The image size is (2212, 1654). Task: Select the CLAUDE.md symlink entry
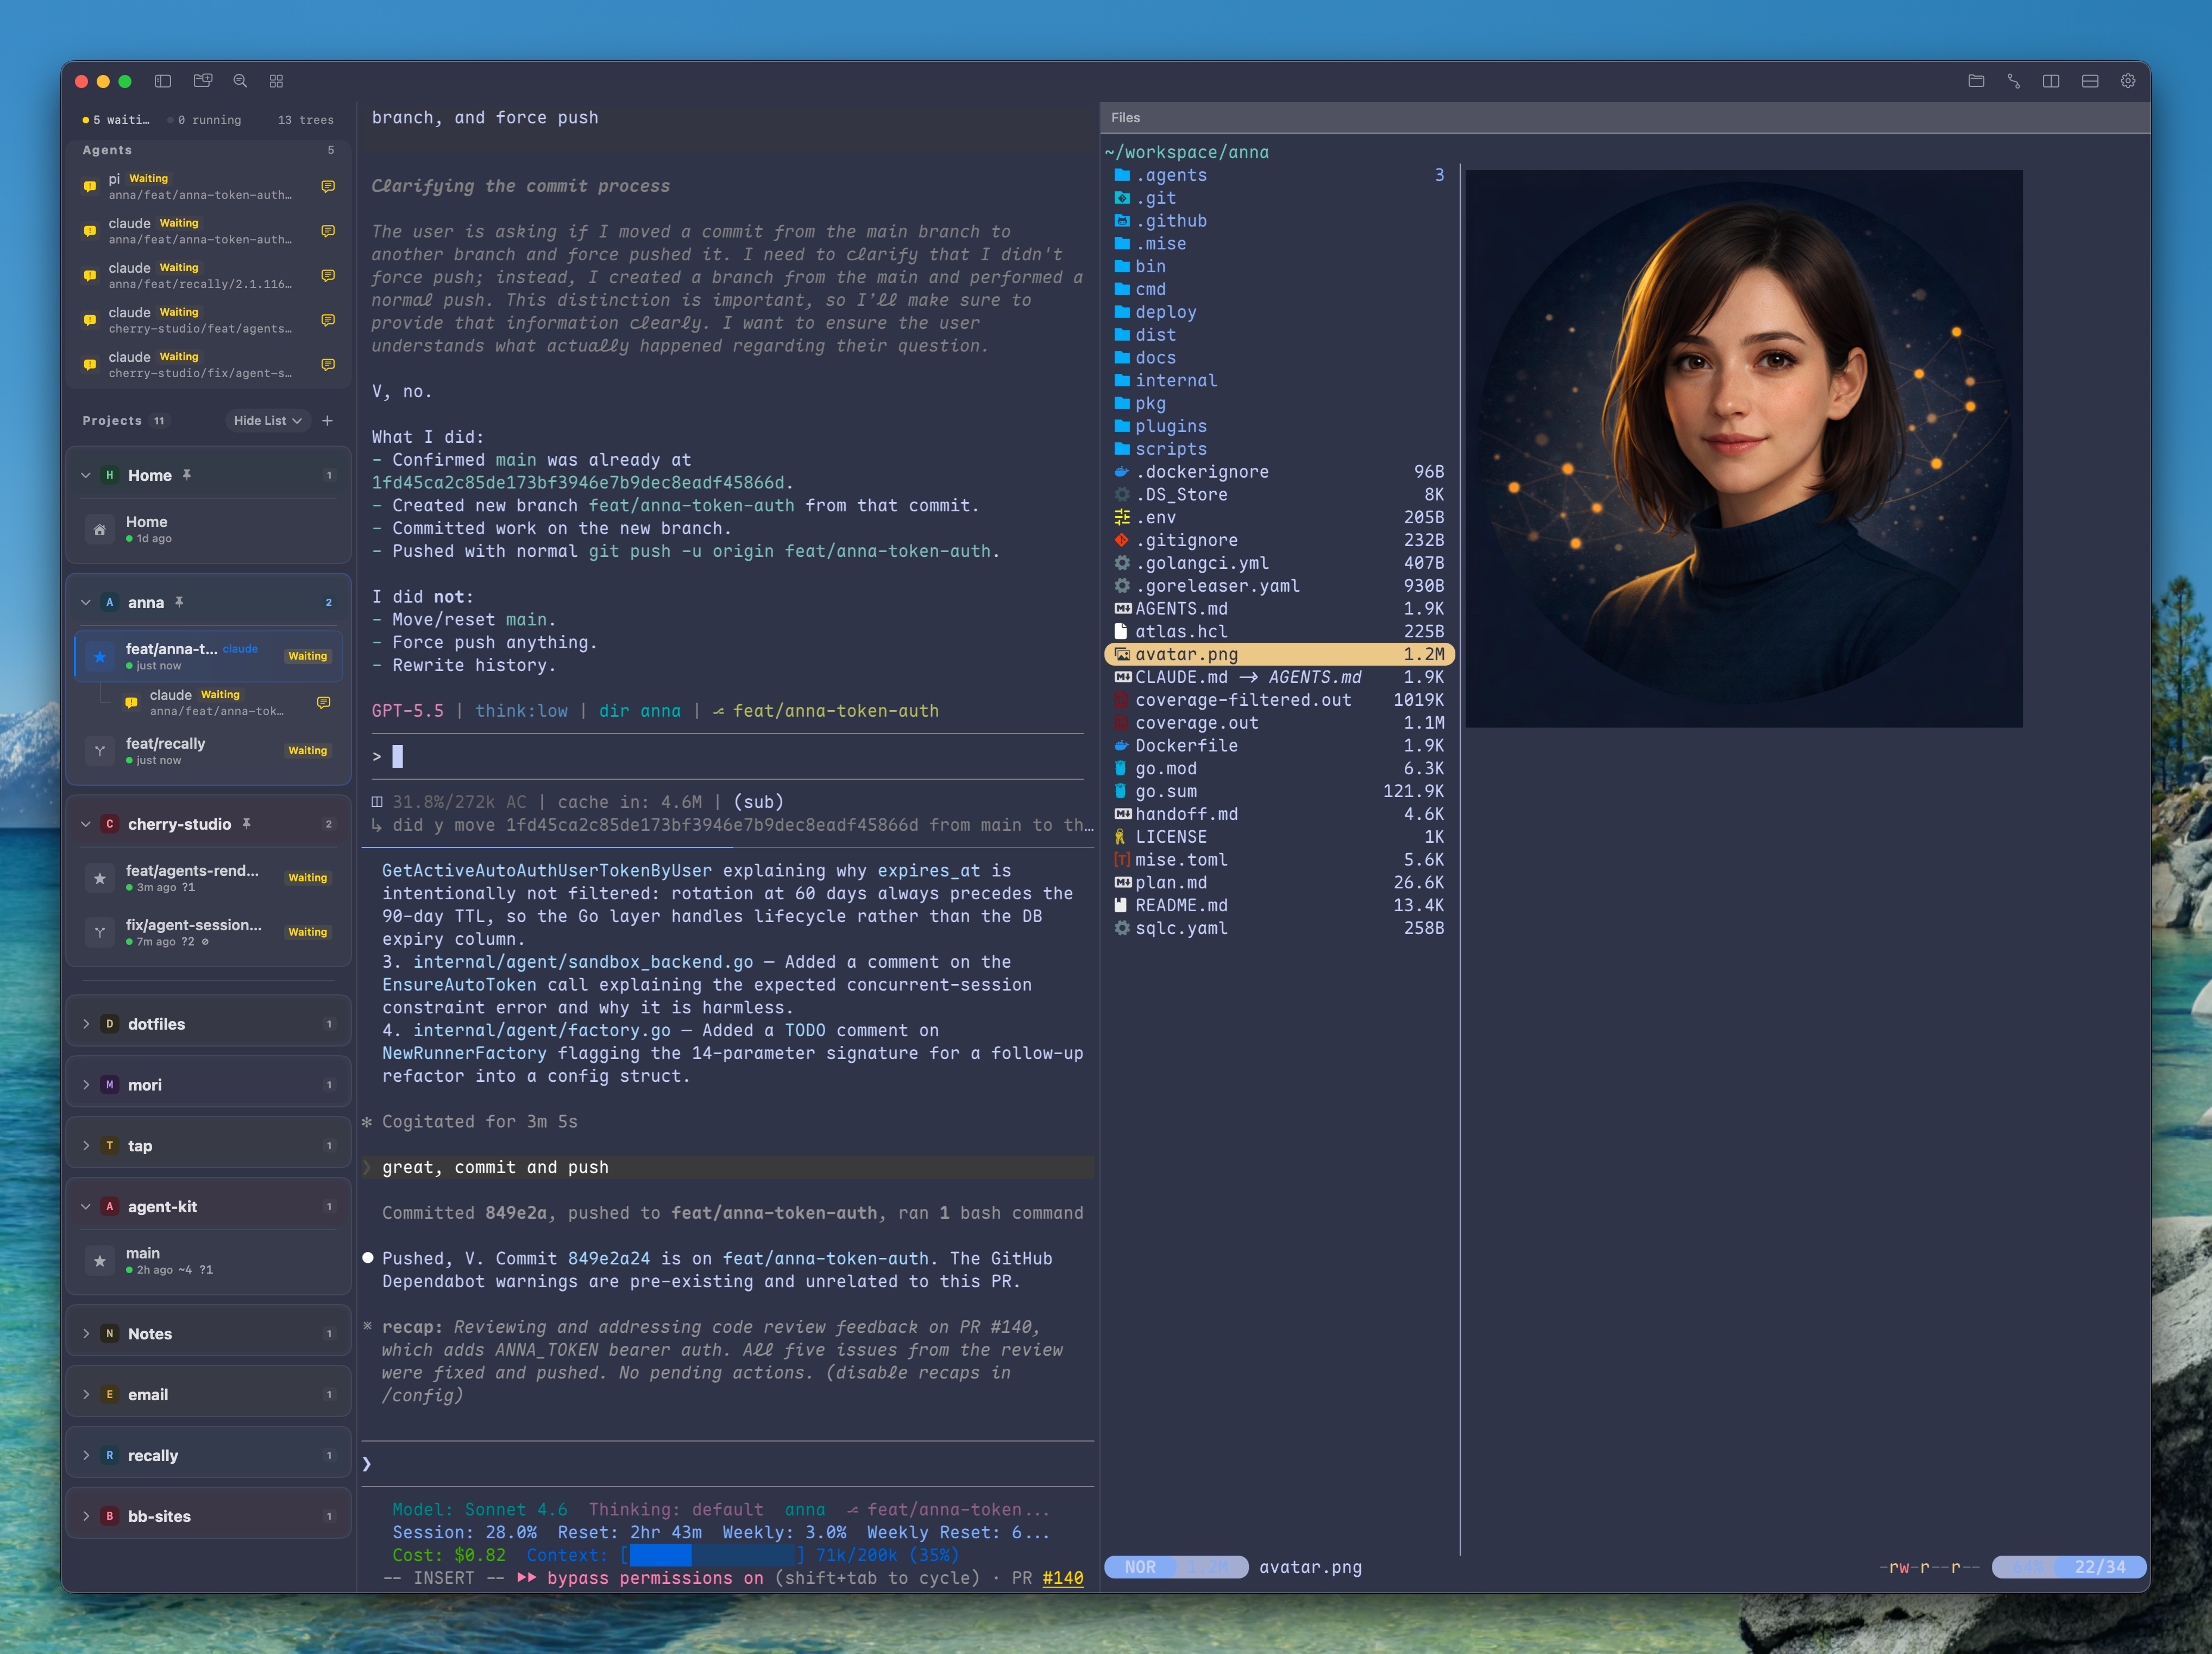point(1279,677)
